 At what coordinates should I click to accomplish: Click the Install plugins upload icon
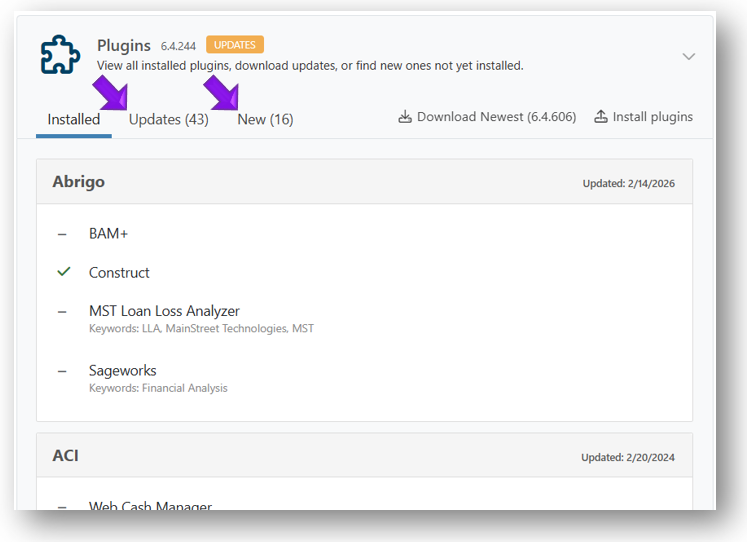point(601,117)
